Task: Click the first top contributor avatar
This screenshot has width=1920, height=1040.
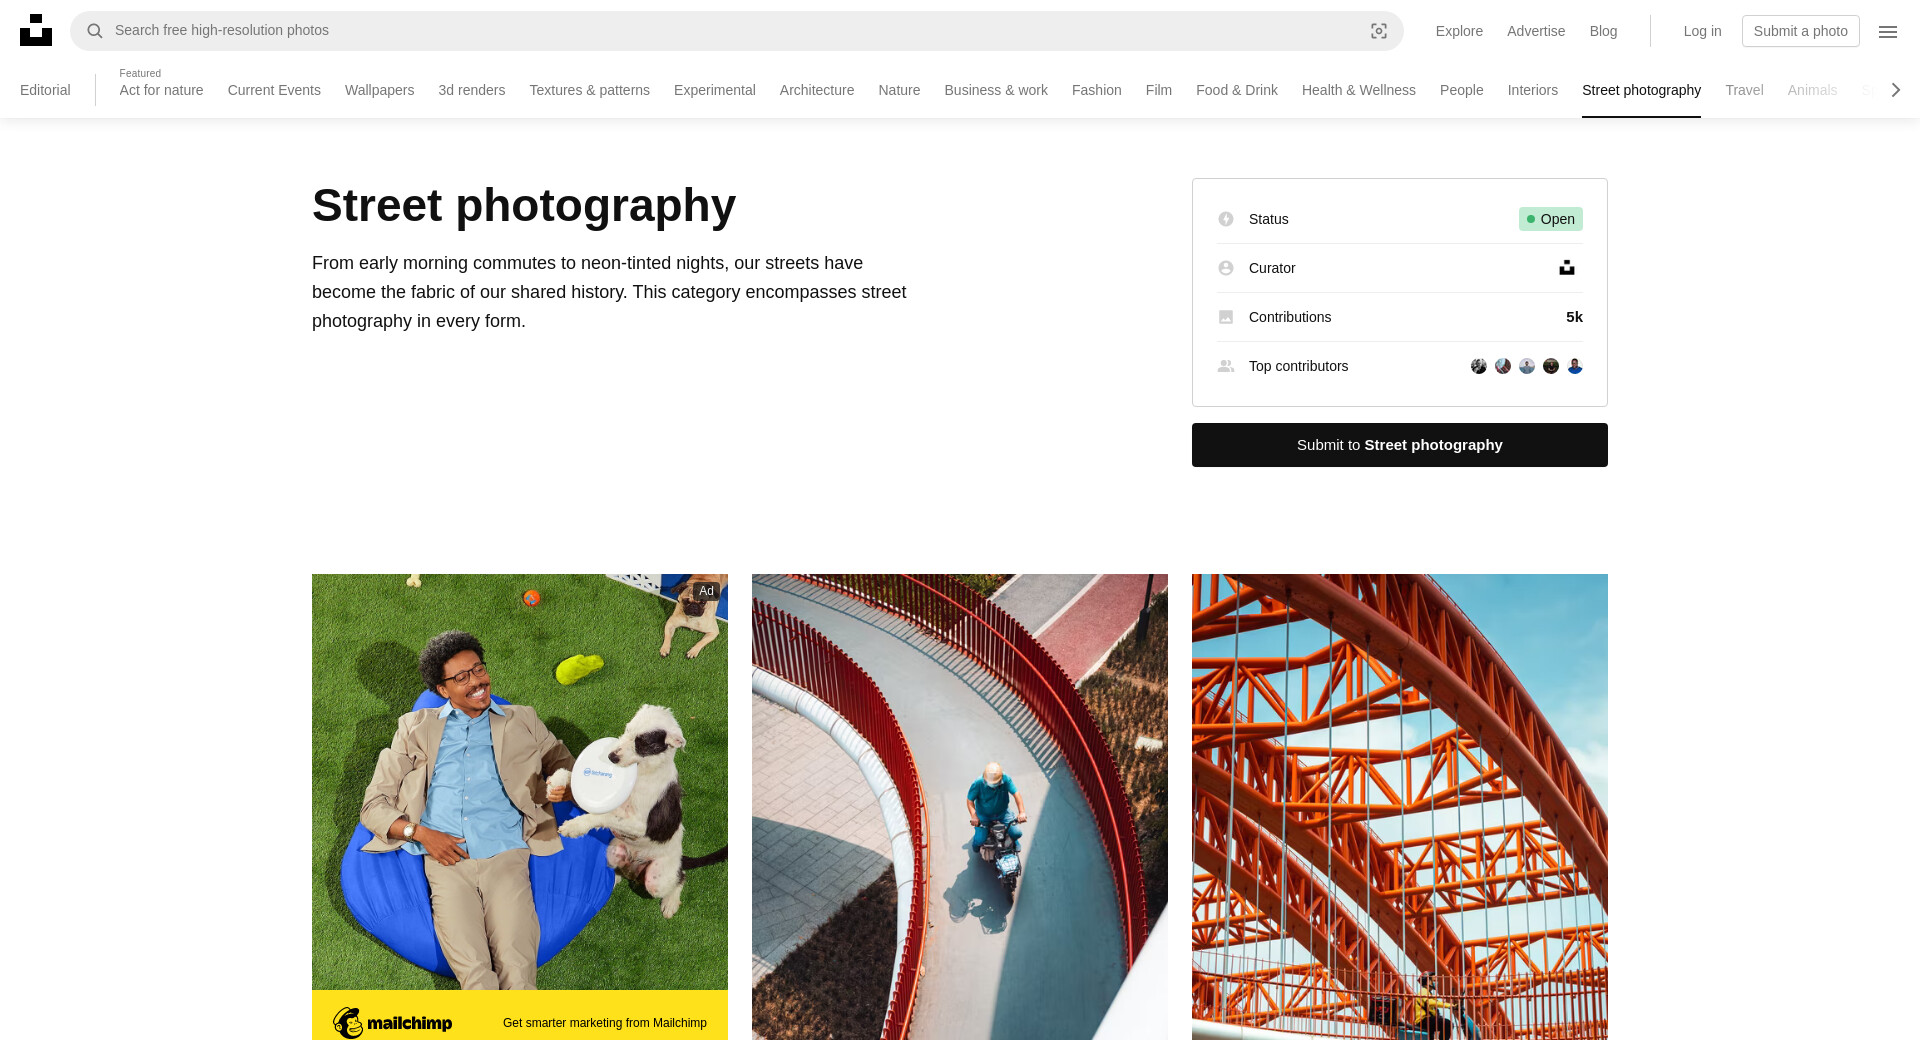Action: click(1479, 366)
